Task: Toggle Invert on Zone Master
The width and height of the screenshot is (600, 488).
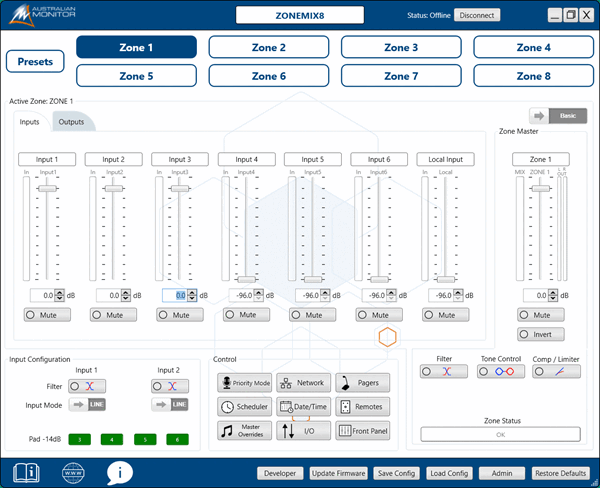Action: (x=540, y=335)
